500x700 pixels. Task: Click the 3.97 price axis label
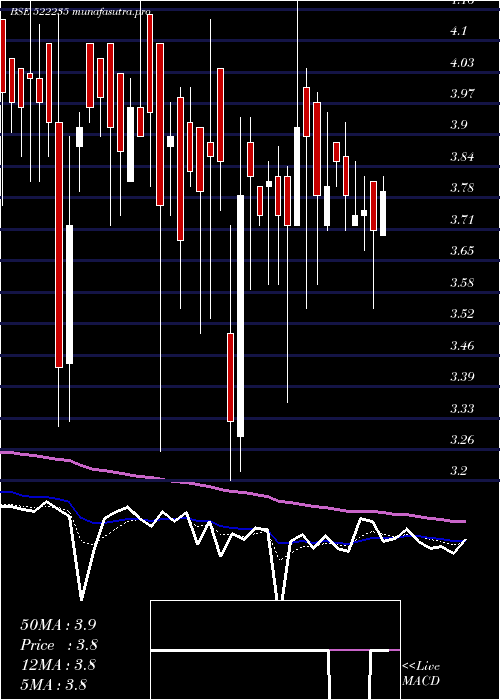click(x=462, y=94)
